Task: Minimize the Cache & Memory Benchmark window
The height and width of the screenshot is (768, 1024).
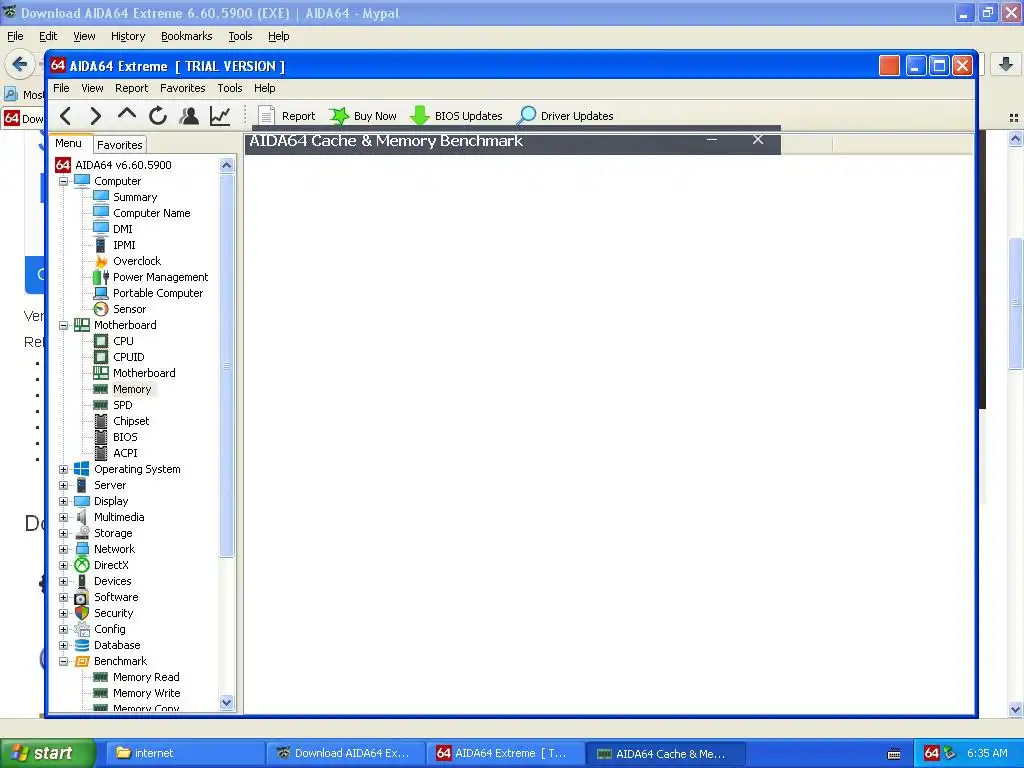Action: pyautogui.click(x=712, y=140)
